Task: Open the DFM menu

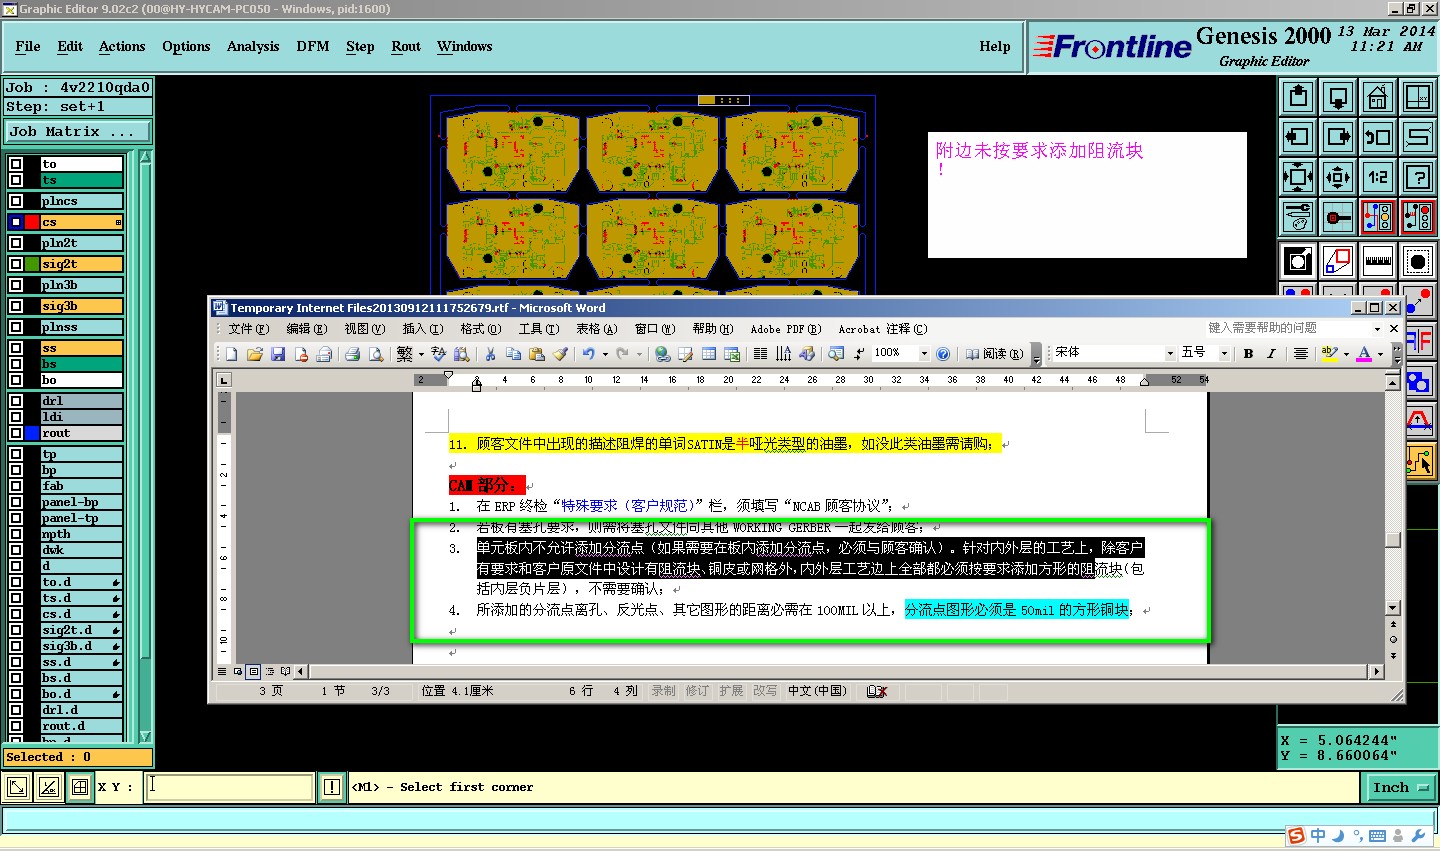Action: [313, 47]
